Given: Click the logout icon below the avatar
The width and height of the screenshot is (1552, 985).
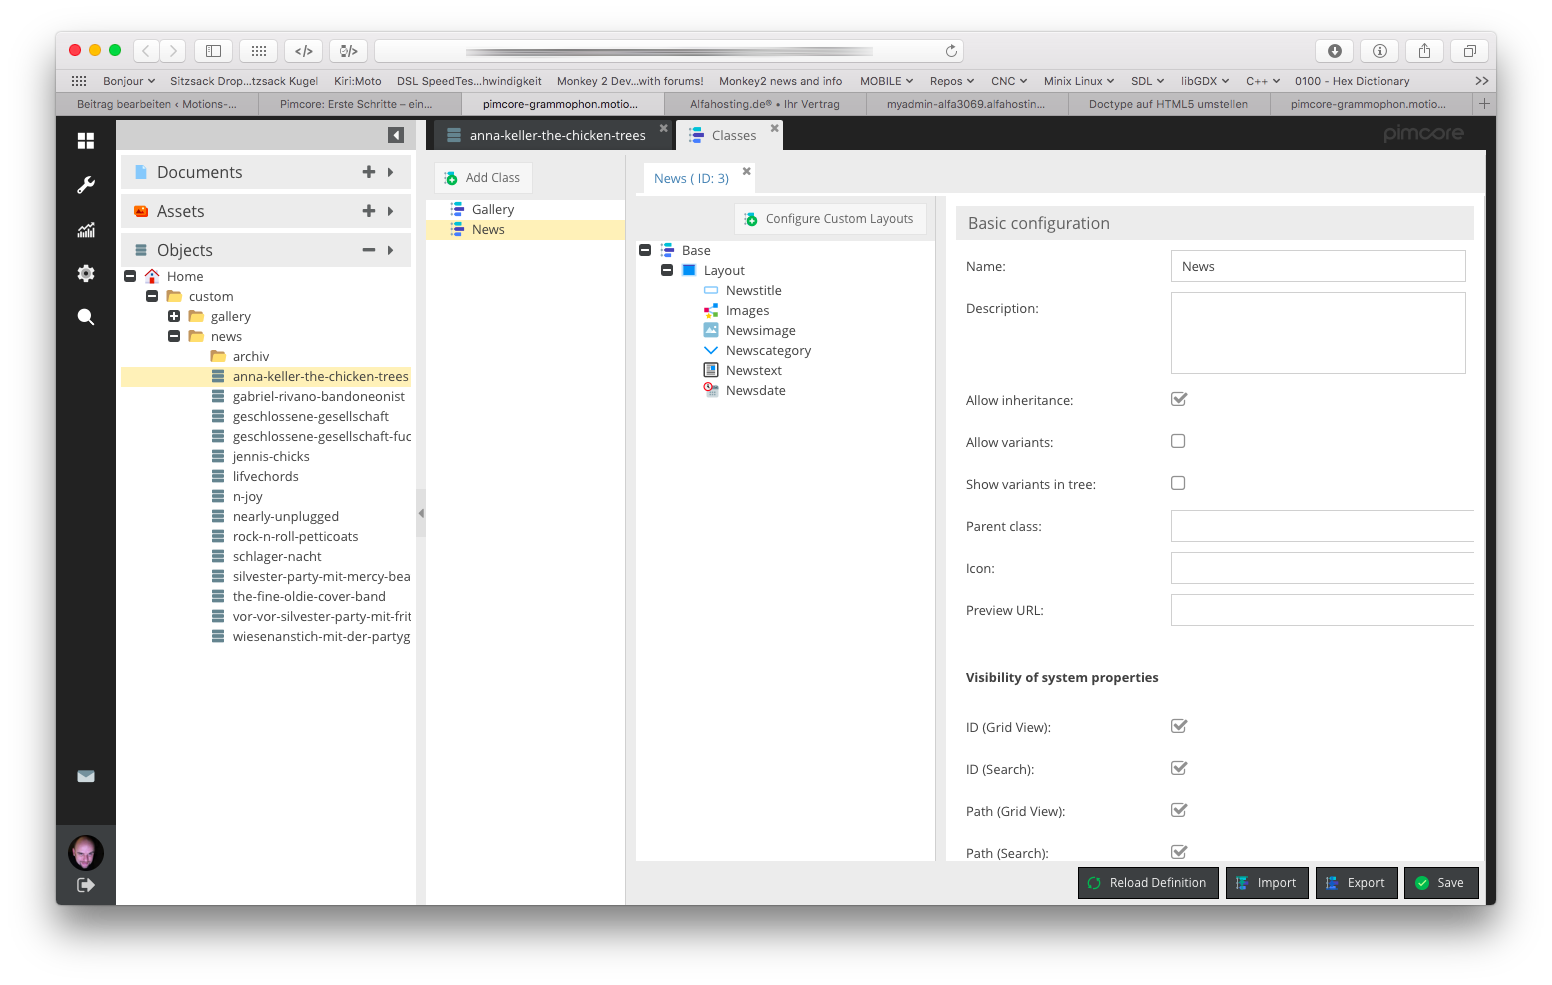Looking at the screenshot, I should click(x=86, y=885).
